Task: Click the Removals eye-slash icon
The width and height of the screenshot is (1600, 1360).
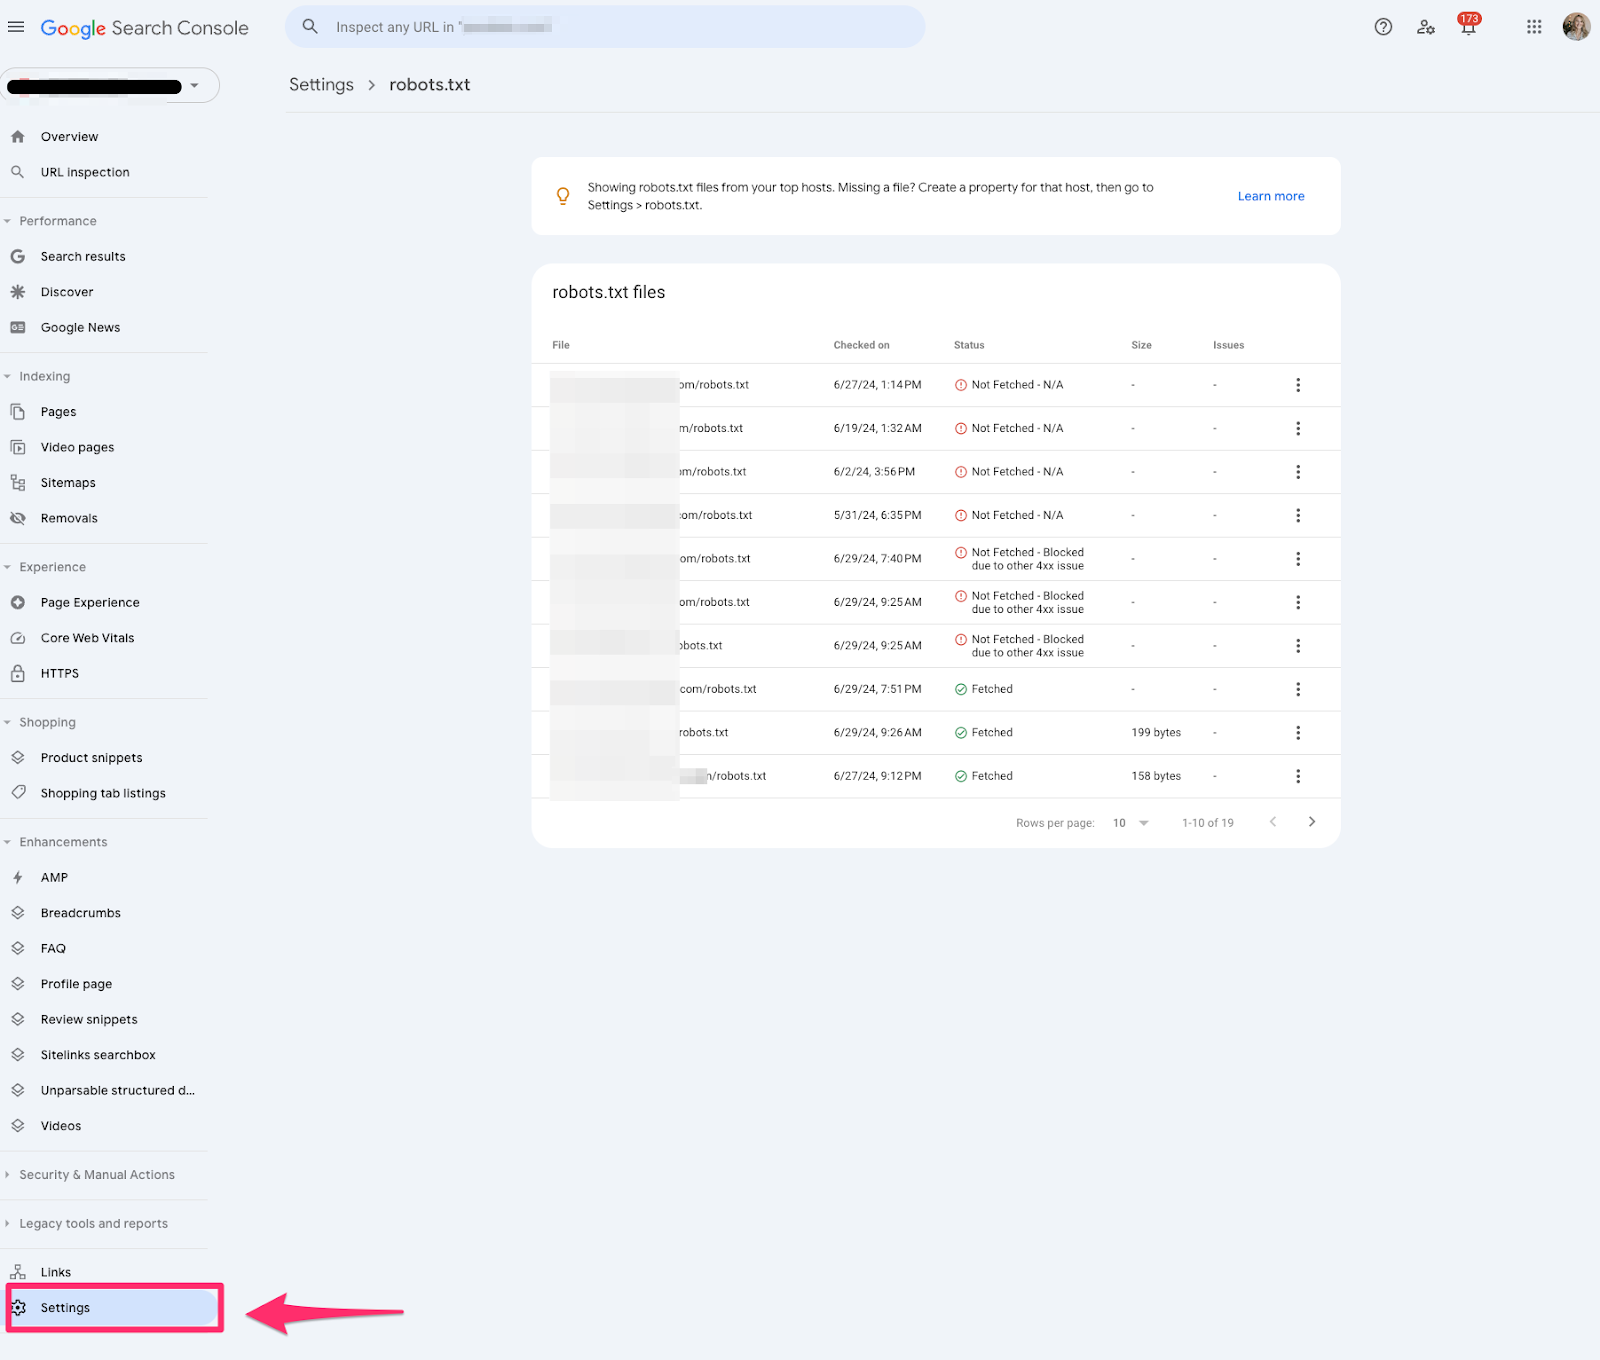Action: coord(18,518)
